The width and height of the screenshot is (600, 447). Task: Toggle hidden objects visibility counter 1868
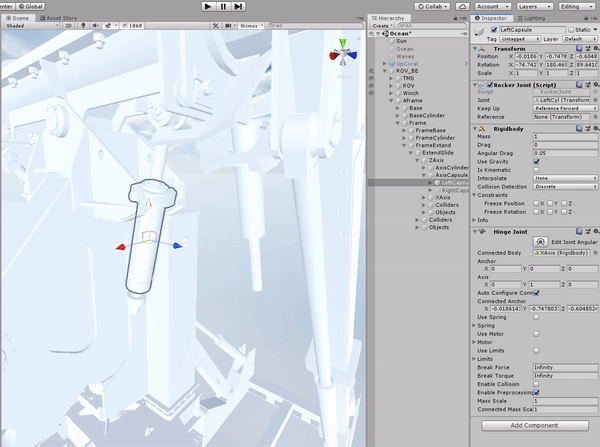coord(132,26)
